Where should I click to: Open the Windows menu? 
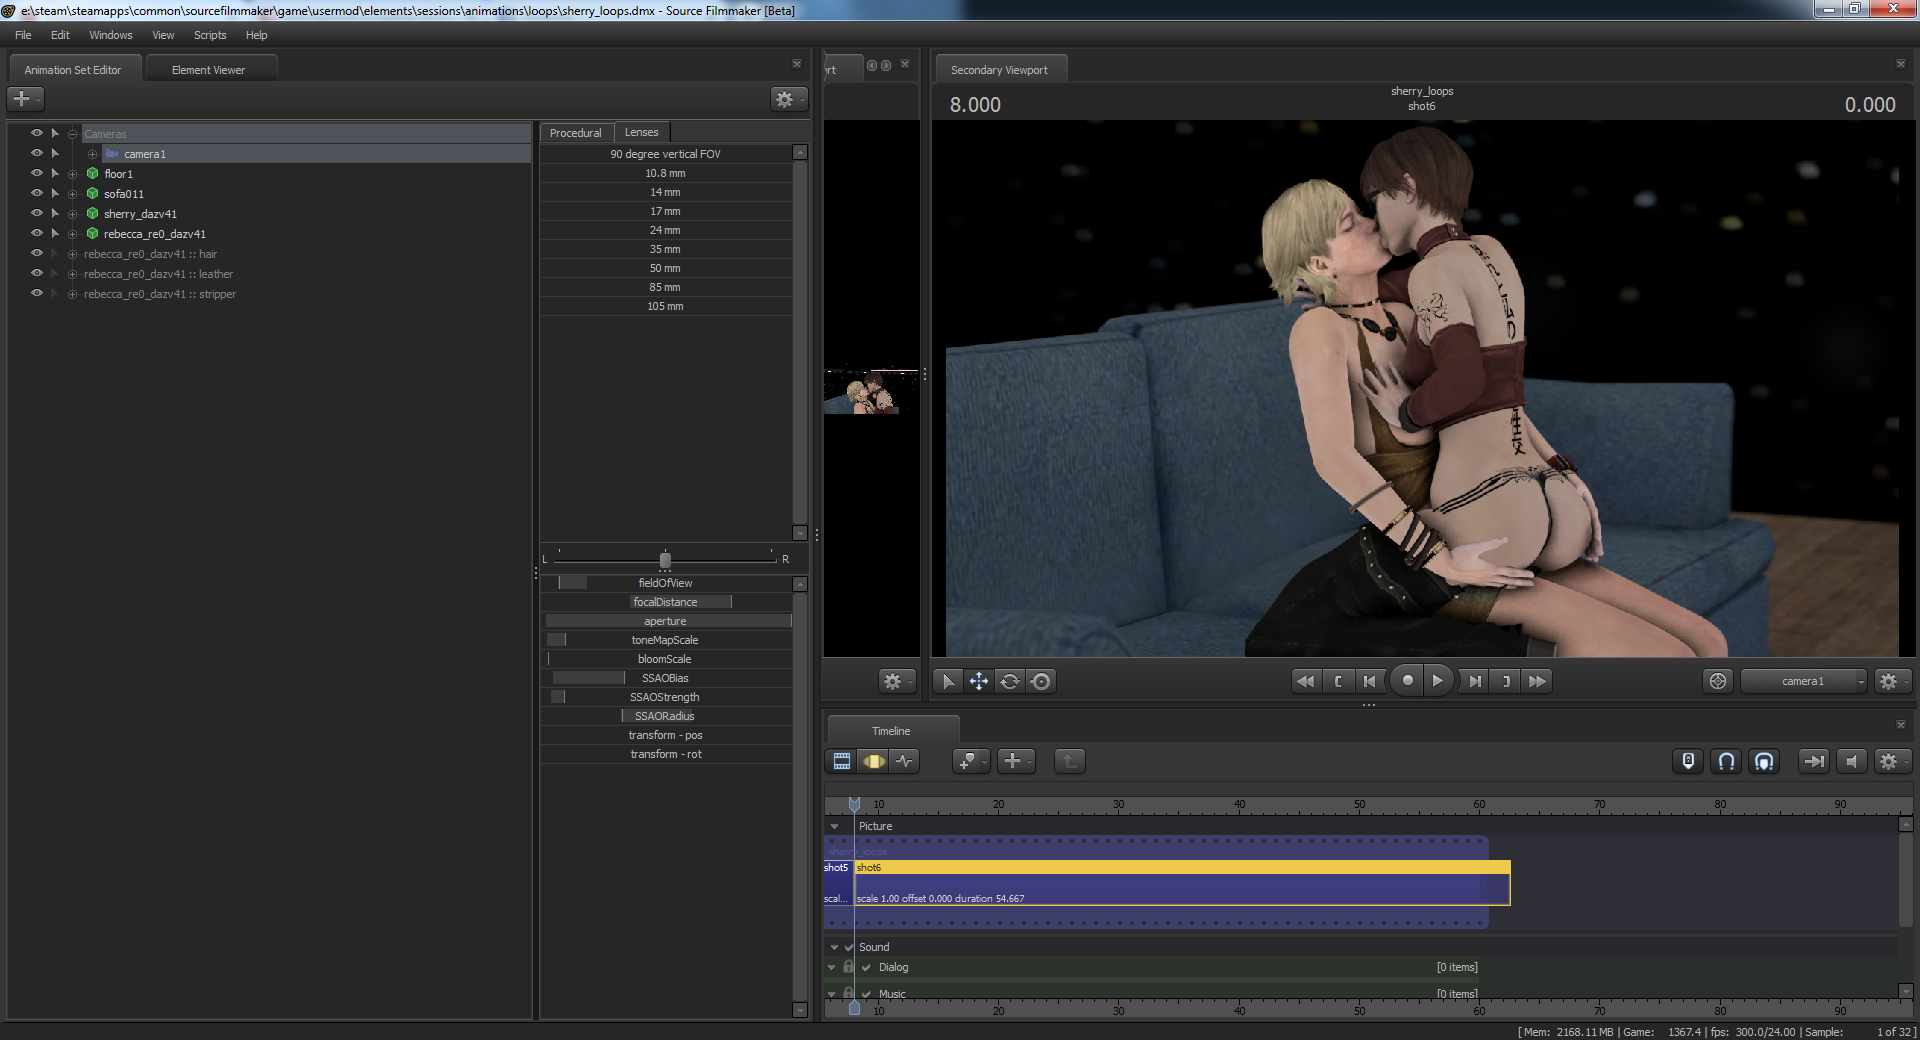110,35
